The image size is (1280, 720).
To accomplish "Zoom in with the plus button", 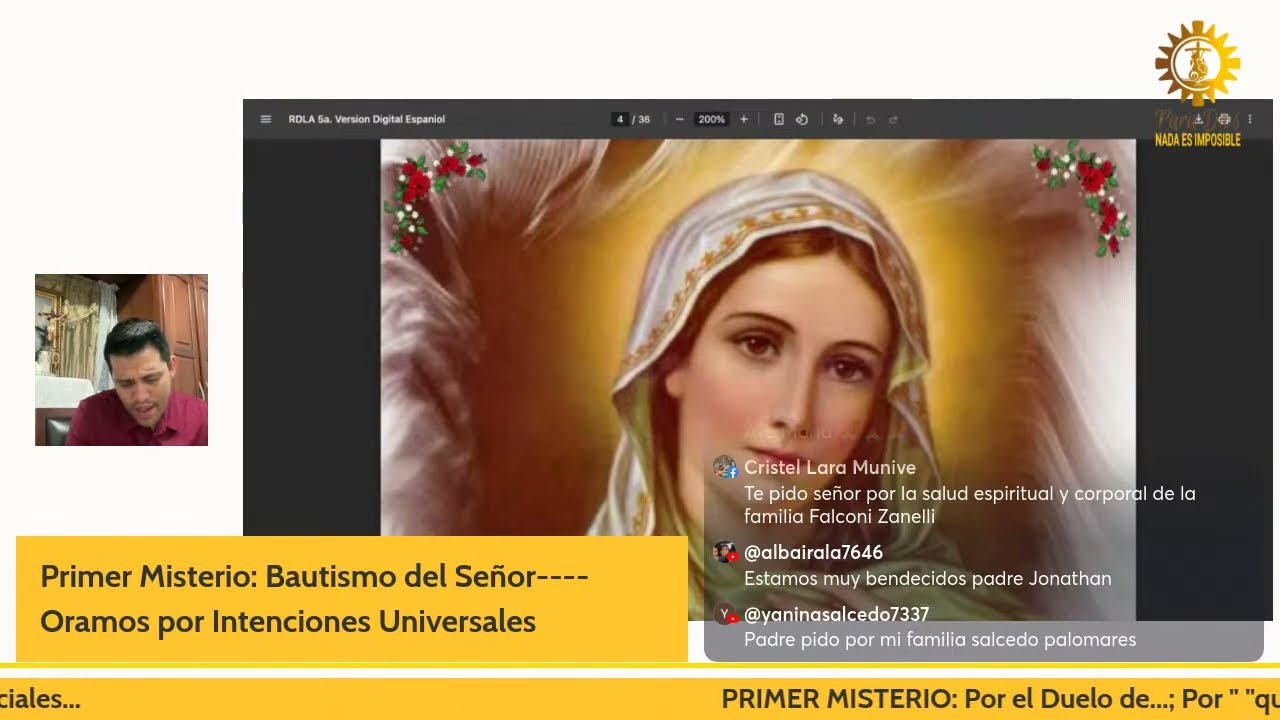I will coord(744,119).
